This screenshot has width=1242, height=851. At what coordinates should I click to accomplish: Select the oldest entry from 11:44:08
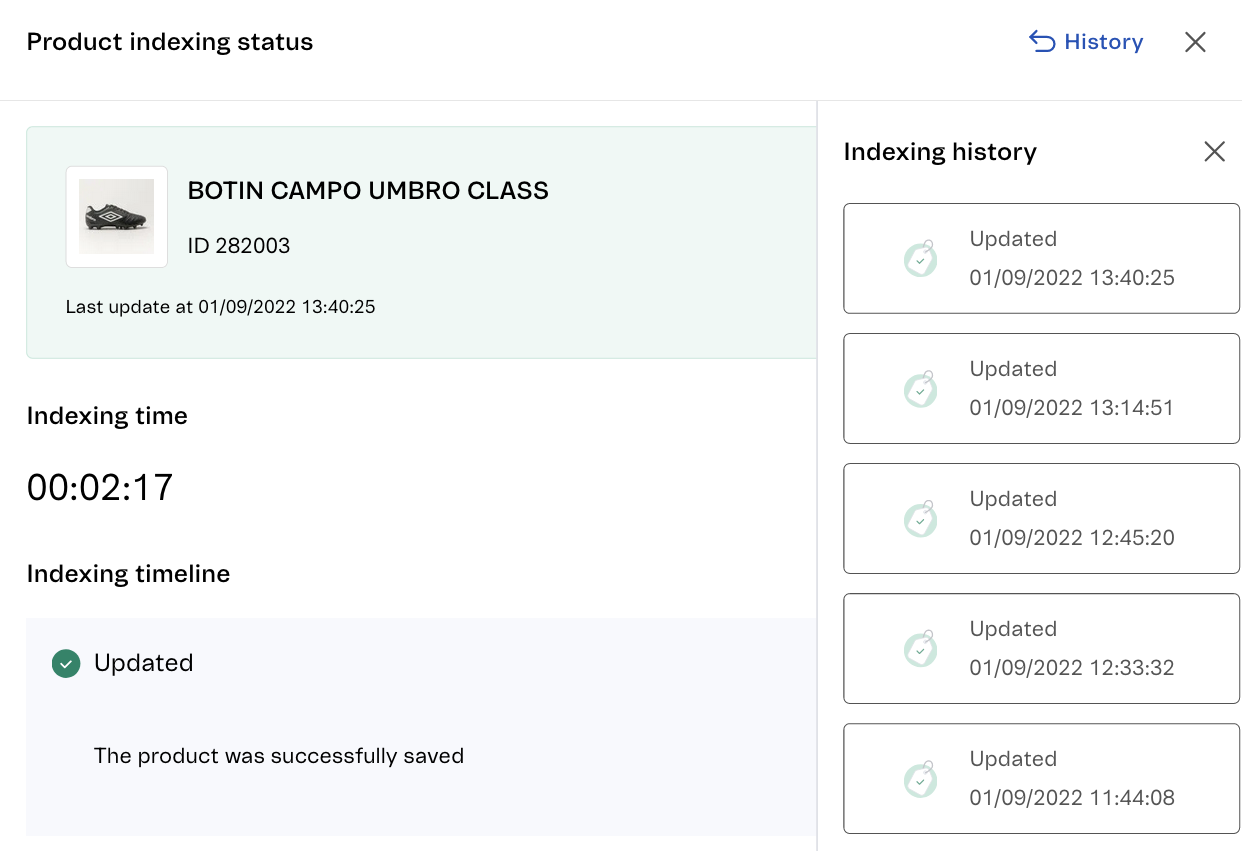[x=1042, y=778]
